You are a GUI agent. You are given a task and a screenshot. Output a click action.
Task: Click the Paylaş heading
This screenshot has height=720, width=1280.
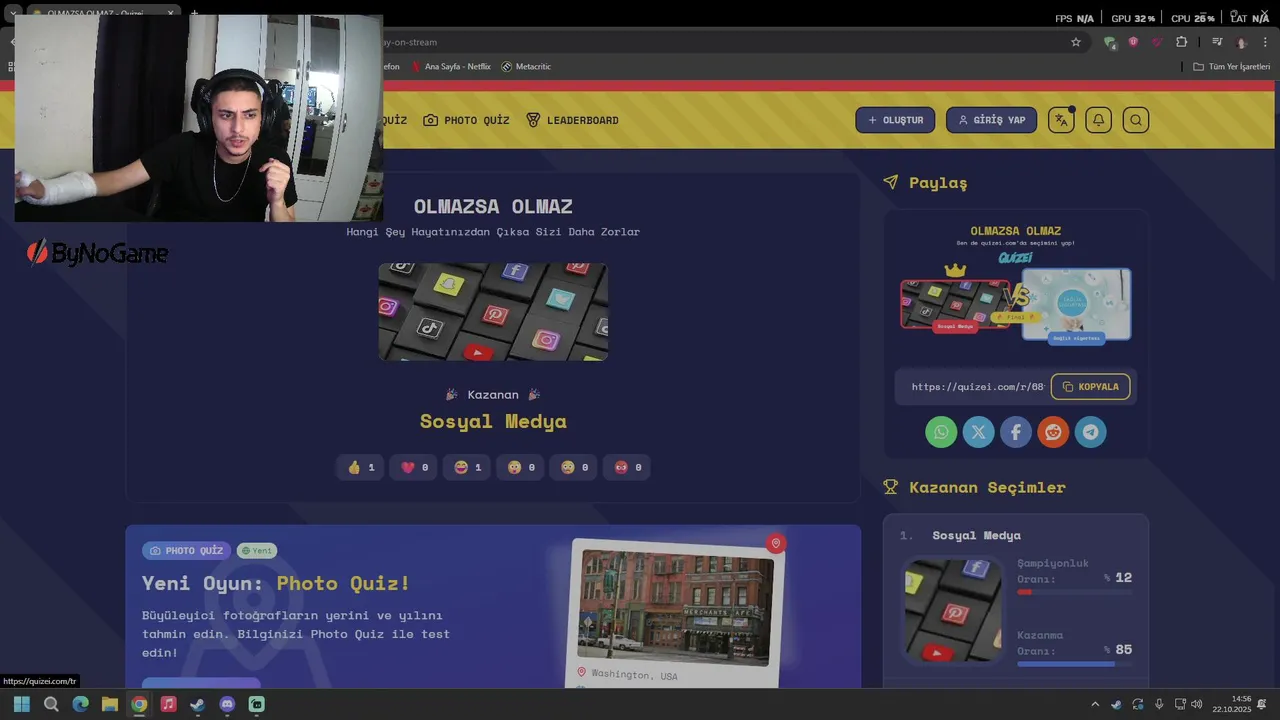tap(938, 182)
